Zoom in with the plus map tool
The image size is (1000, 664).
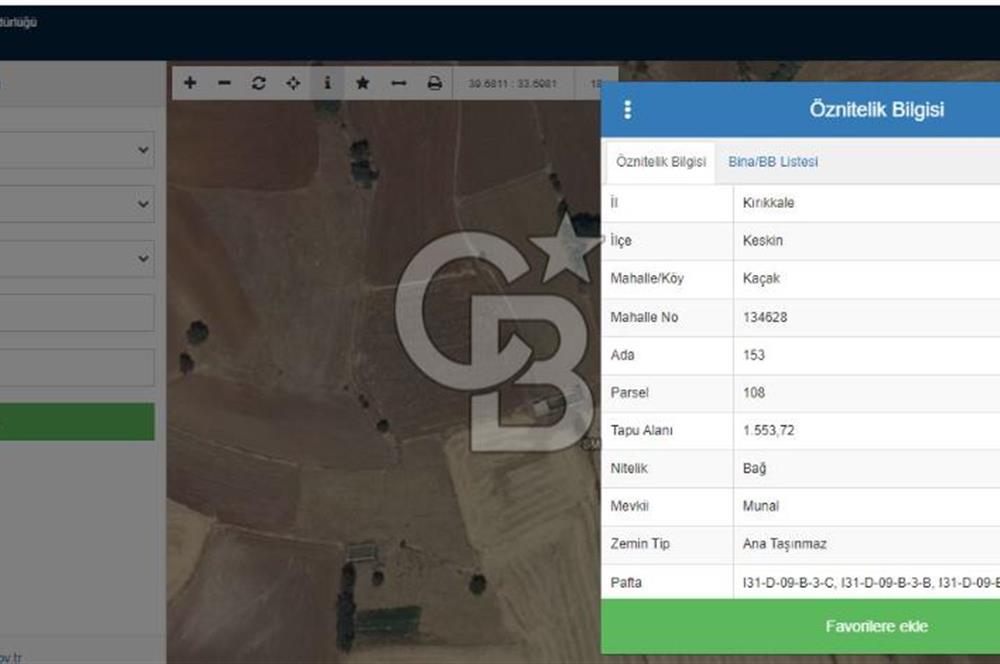click(190, 84)
